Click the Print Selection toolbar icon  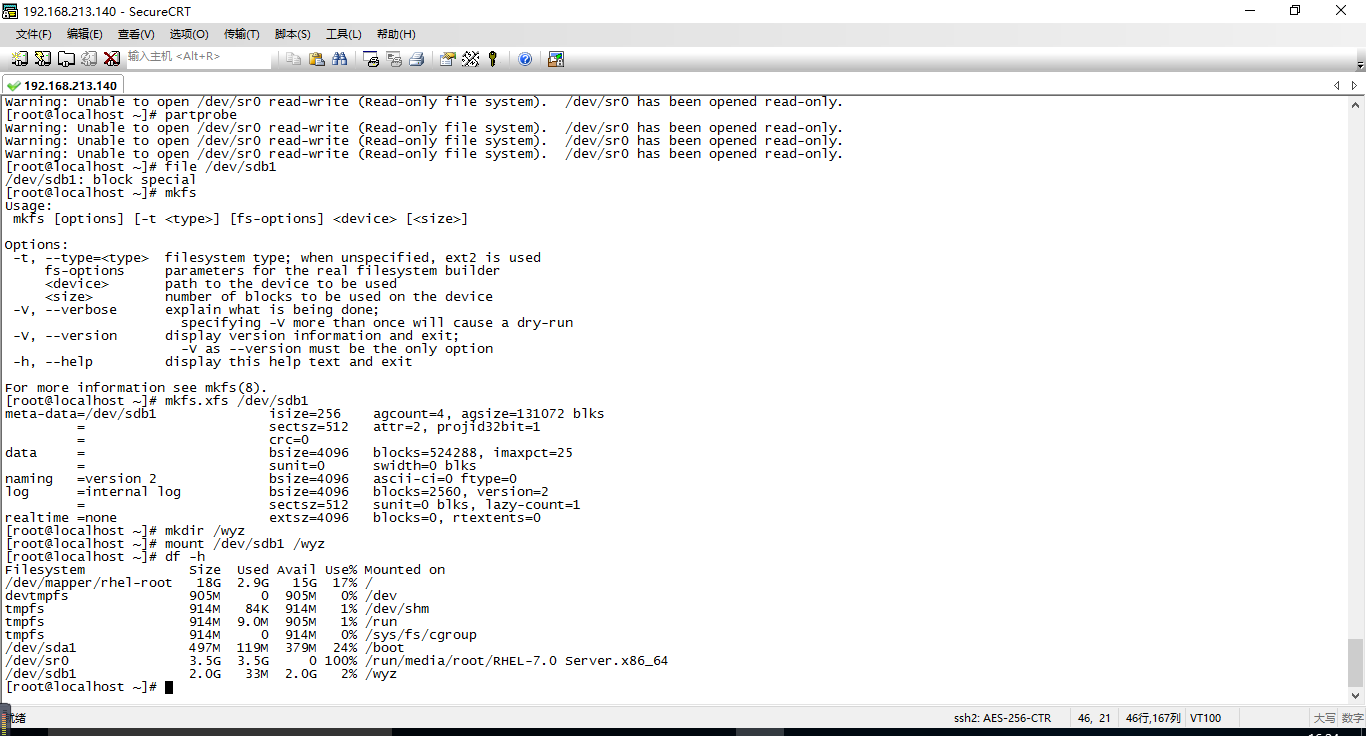pos(393,59)
